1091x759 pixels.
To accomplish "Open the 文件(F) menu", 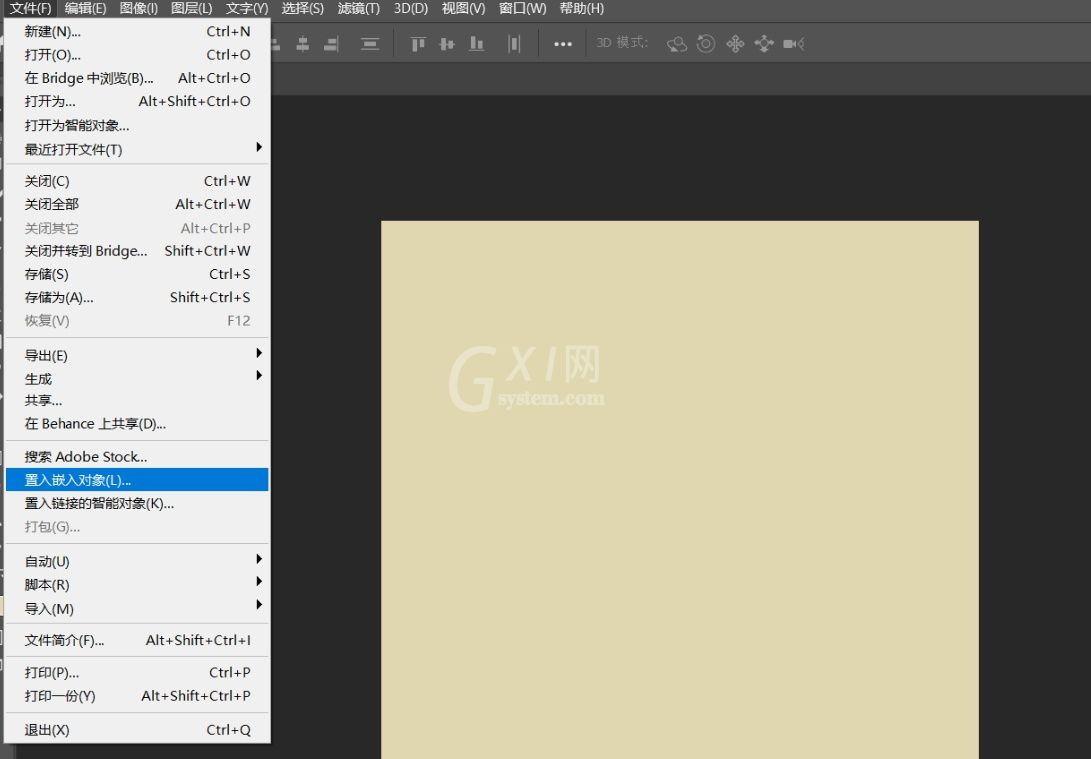I will pyautogui.click(x=31, y=8).
